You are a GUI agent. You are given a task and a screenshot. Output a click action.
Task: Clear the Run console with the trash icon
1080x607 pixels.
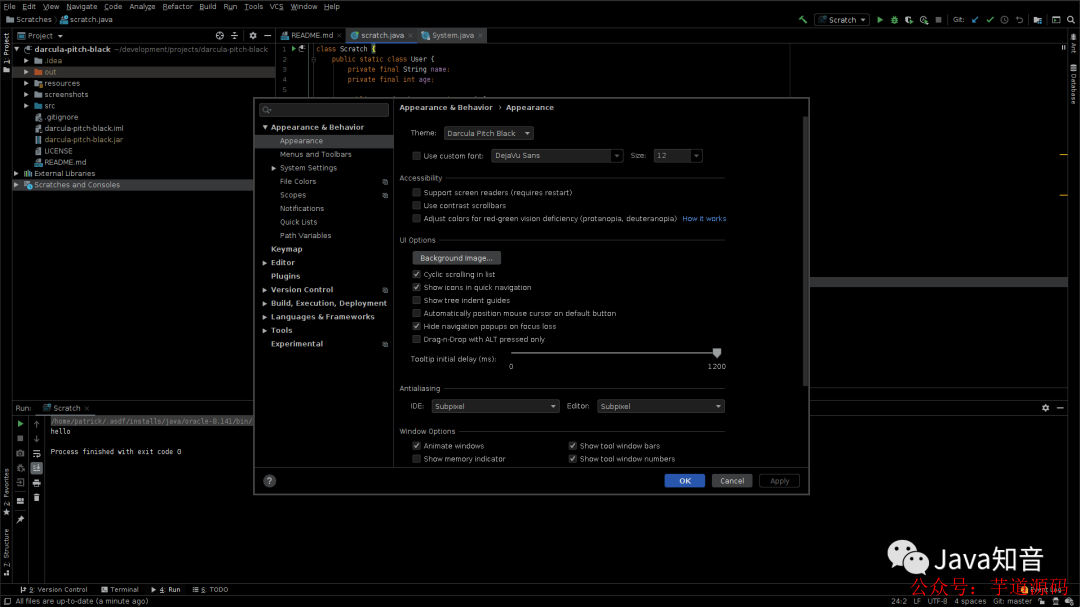point(37,497)
